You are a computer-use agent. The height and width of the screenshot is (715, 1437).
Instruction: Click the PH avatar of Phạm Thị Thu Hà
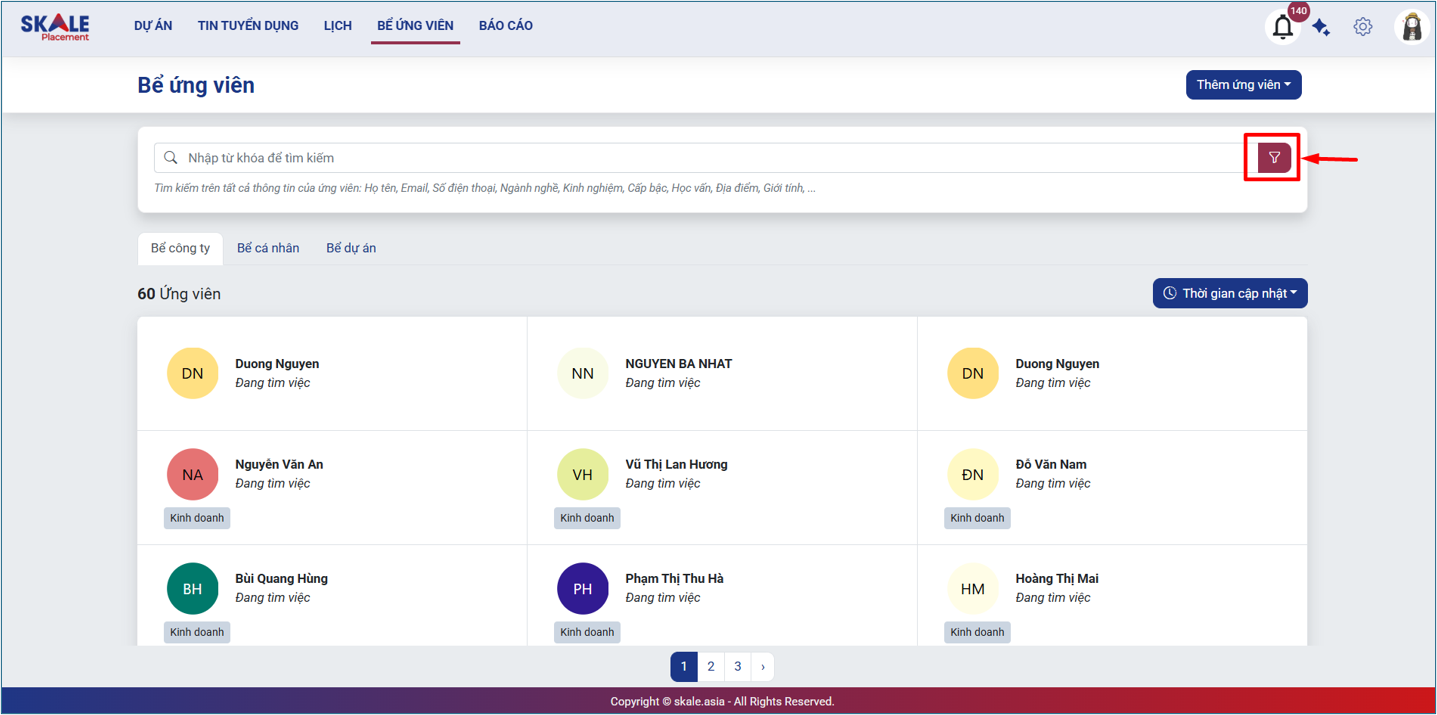click(x=582, y=589)
